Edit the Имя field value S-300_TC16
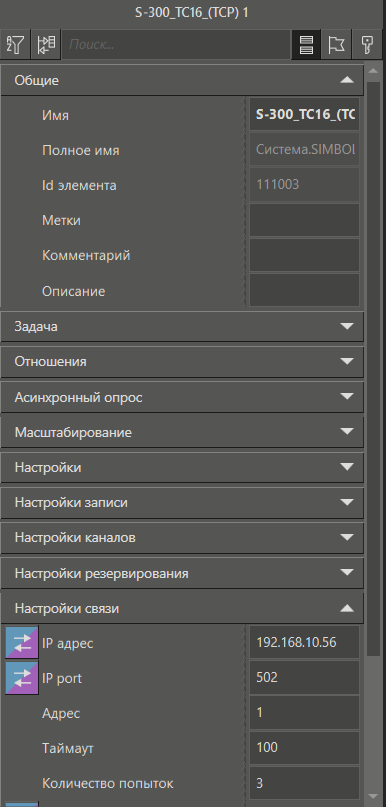The width and height of the screenshot is (386, 807). [304, 114]
